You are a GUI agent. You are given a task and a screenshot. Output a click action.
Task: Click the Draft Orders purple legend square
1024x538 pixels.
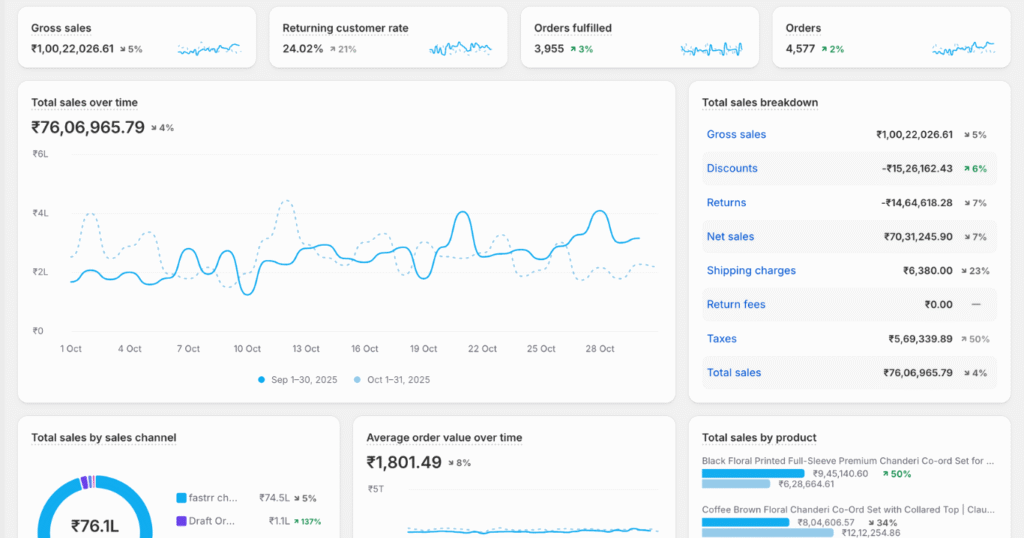(x=181, y=521)
